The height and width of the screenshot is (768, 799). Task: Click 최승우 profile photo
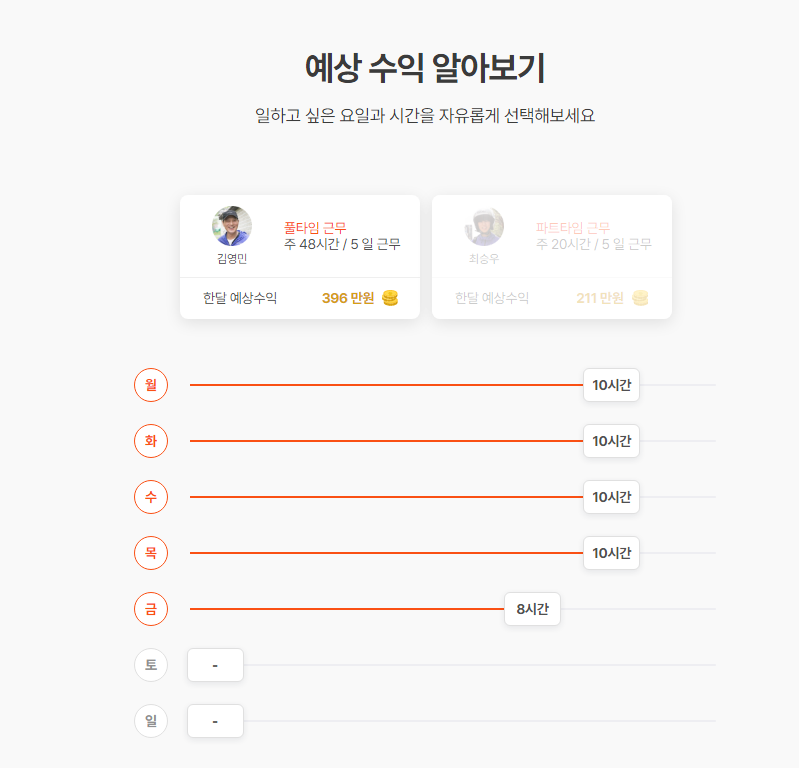[484, 226]
